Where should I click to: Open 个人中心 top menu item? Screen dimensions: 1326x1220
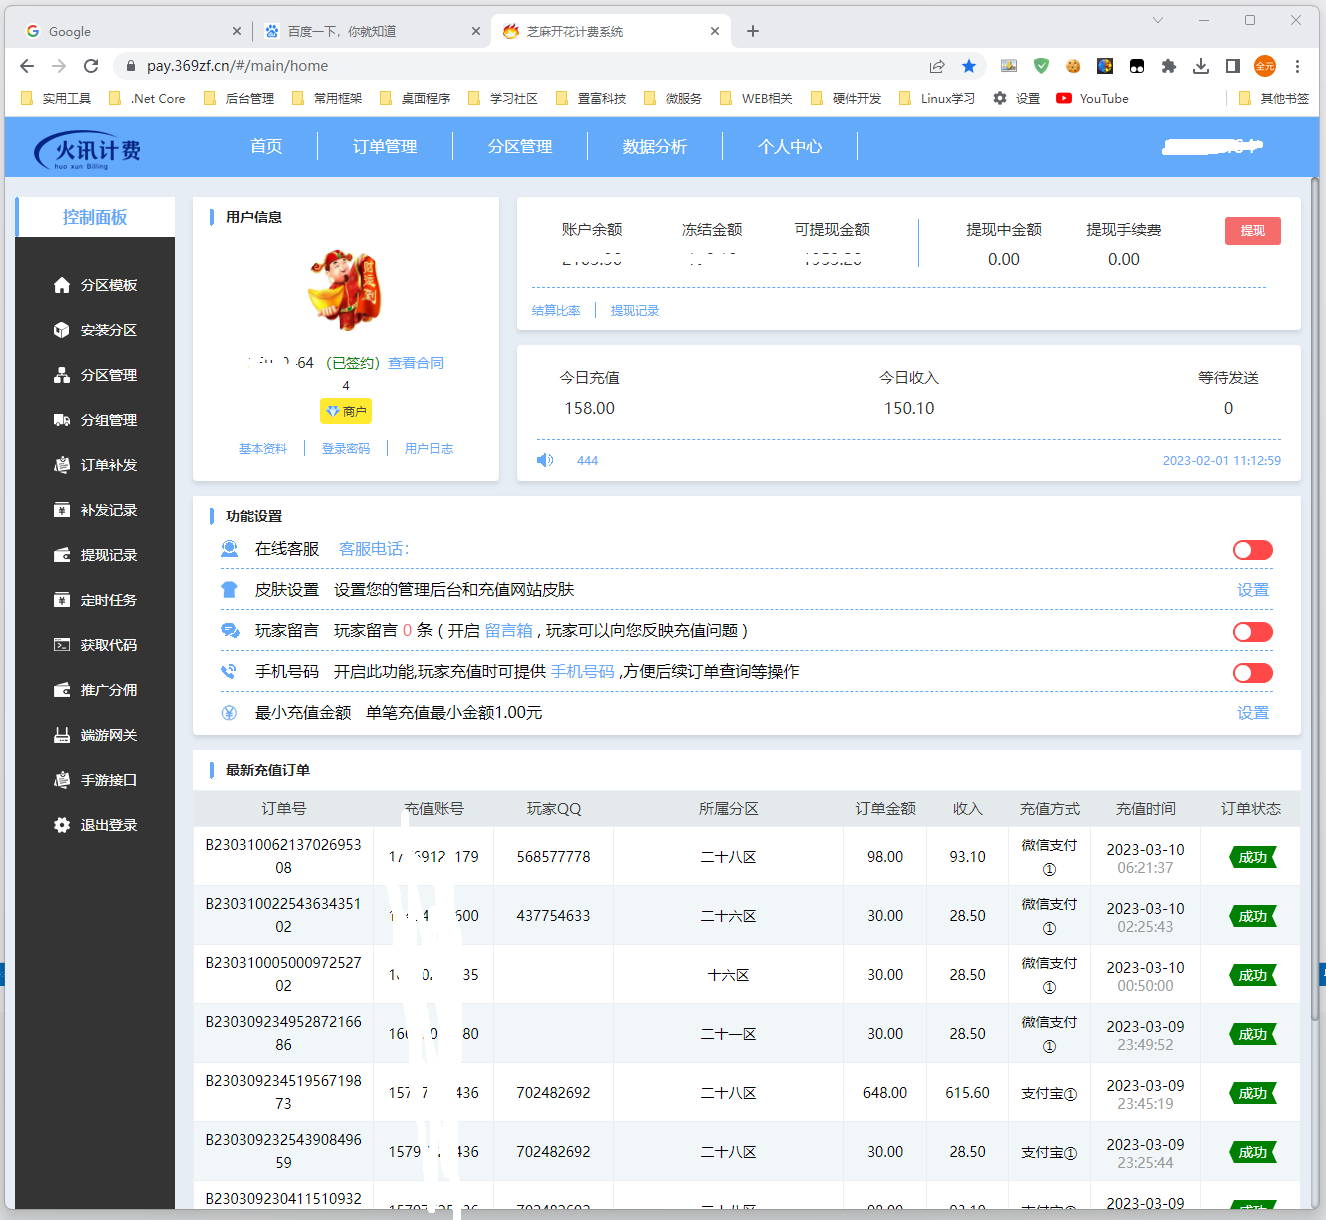[790, 146]
